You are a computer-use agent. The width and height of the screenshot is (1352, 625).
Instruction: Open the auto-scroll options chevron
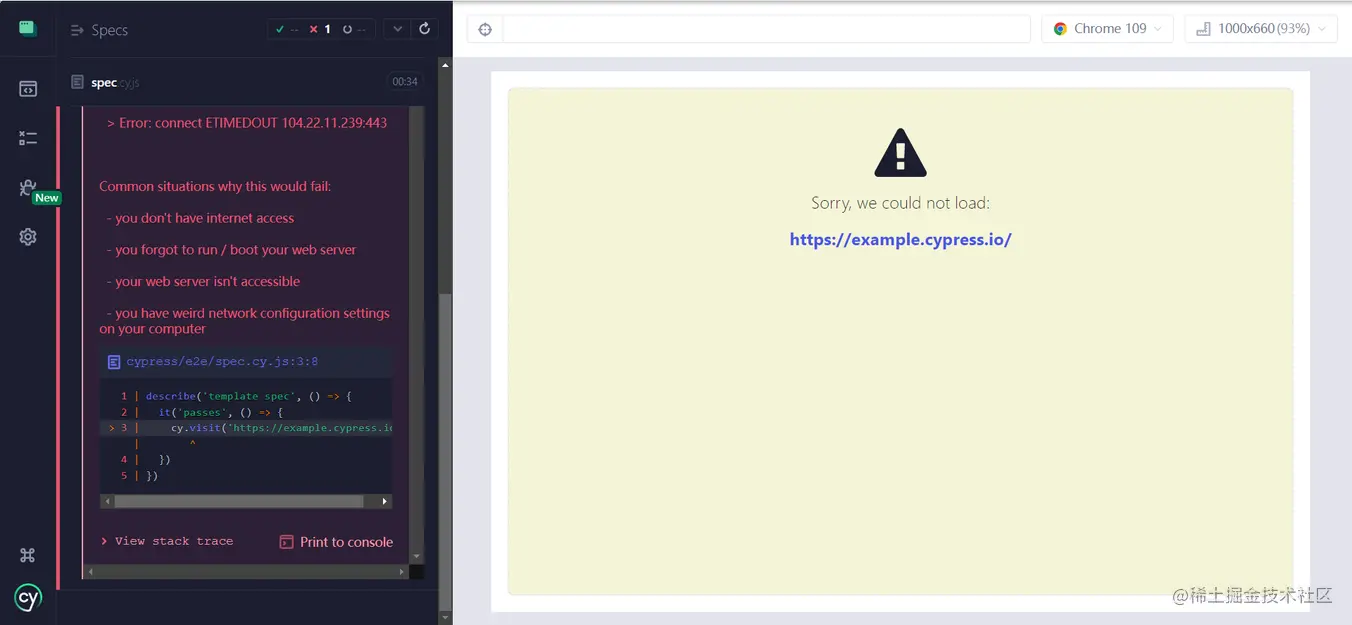pos(398,29)
